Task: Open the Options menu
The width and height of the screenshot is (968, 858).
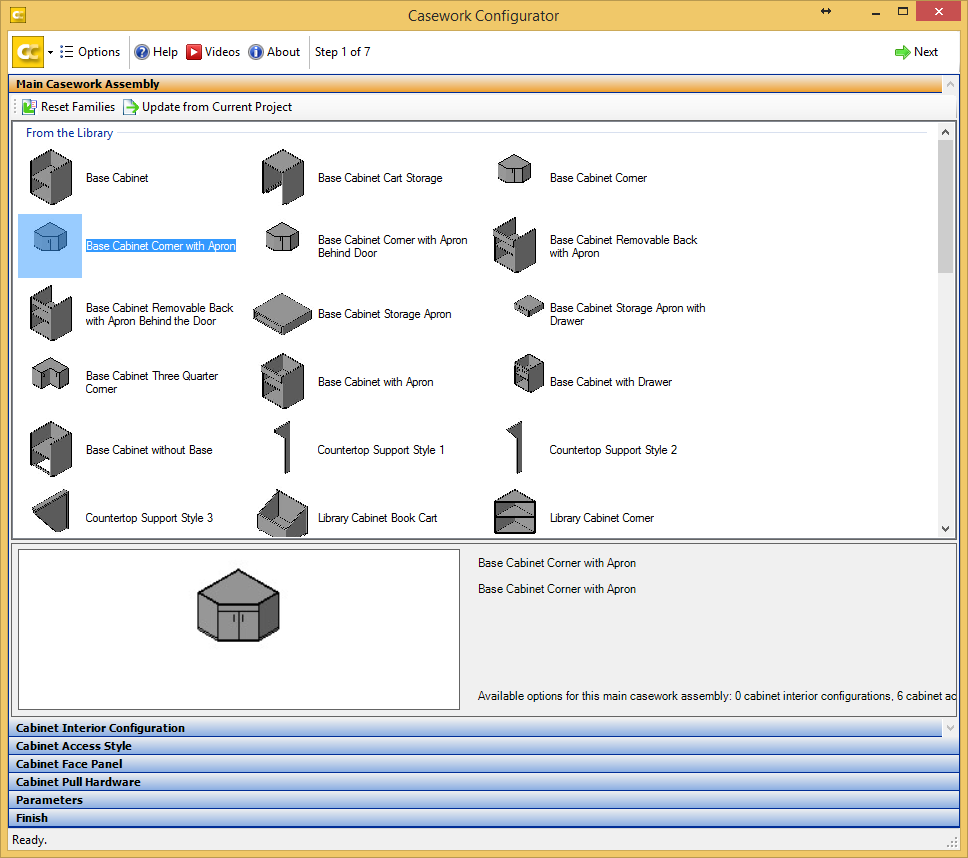Action: [x=90, y=51]
